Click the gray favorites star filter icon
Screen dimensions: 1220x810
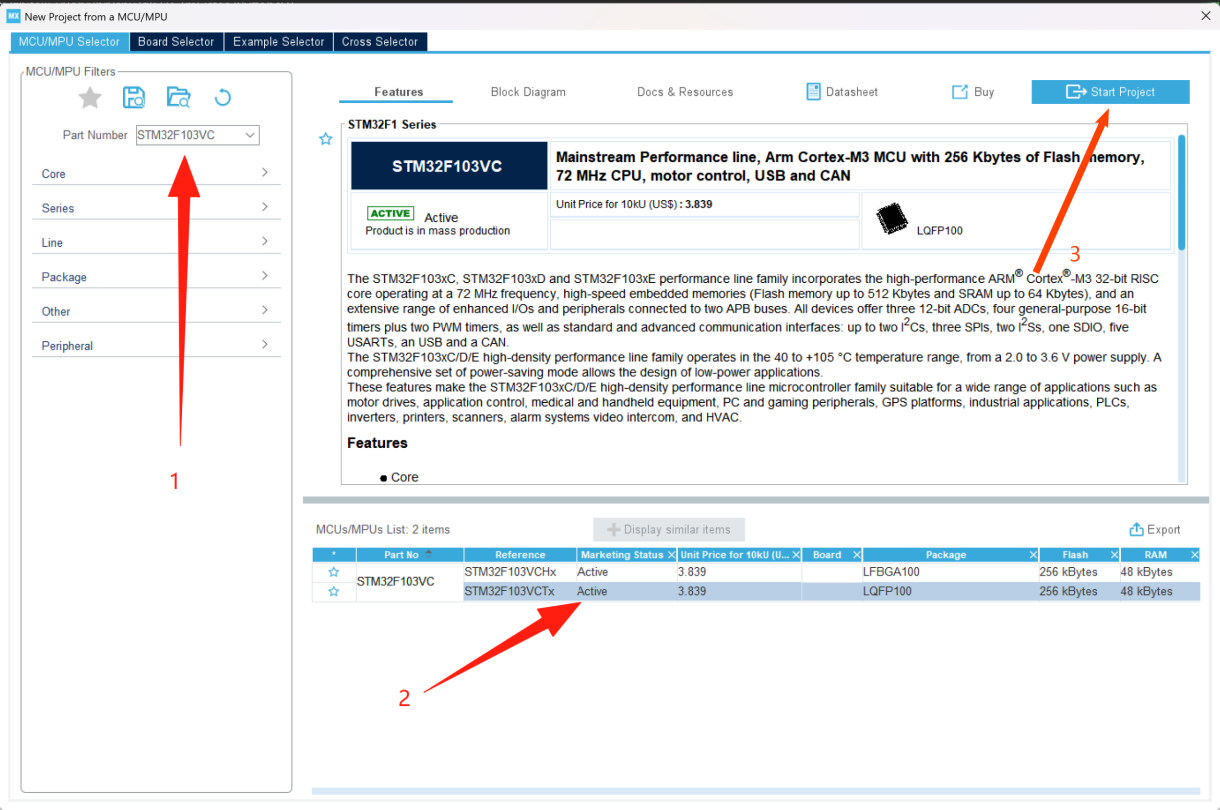[x=90, y=97]
